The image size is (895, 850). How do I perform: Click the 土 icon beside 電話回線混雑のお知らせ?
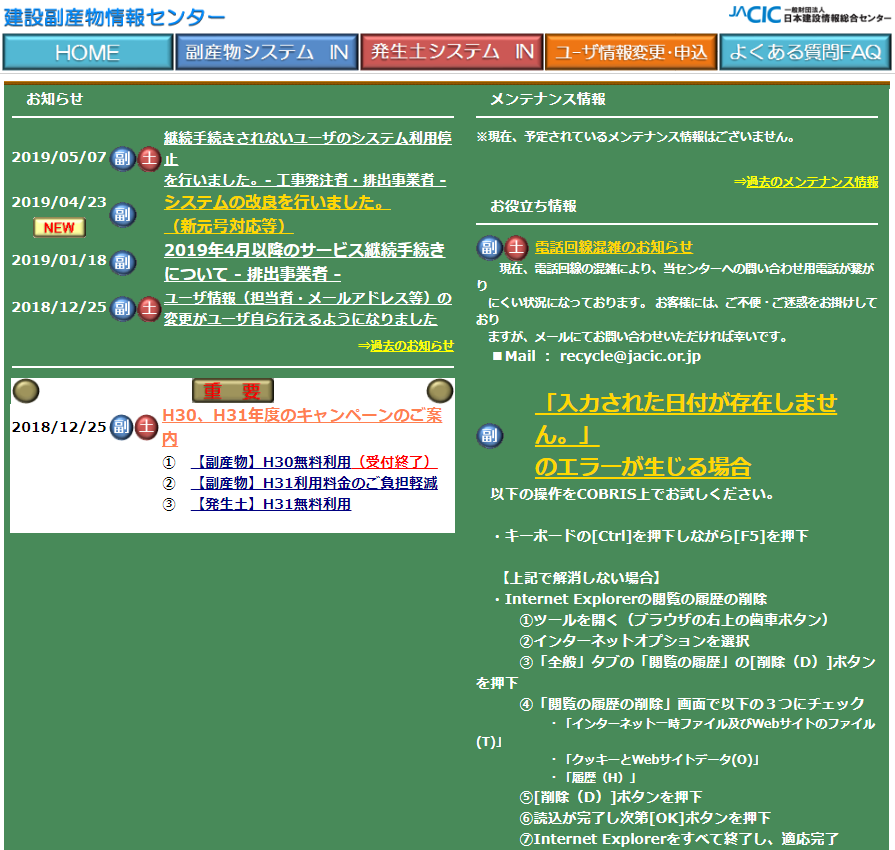517,247
